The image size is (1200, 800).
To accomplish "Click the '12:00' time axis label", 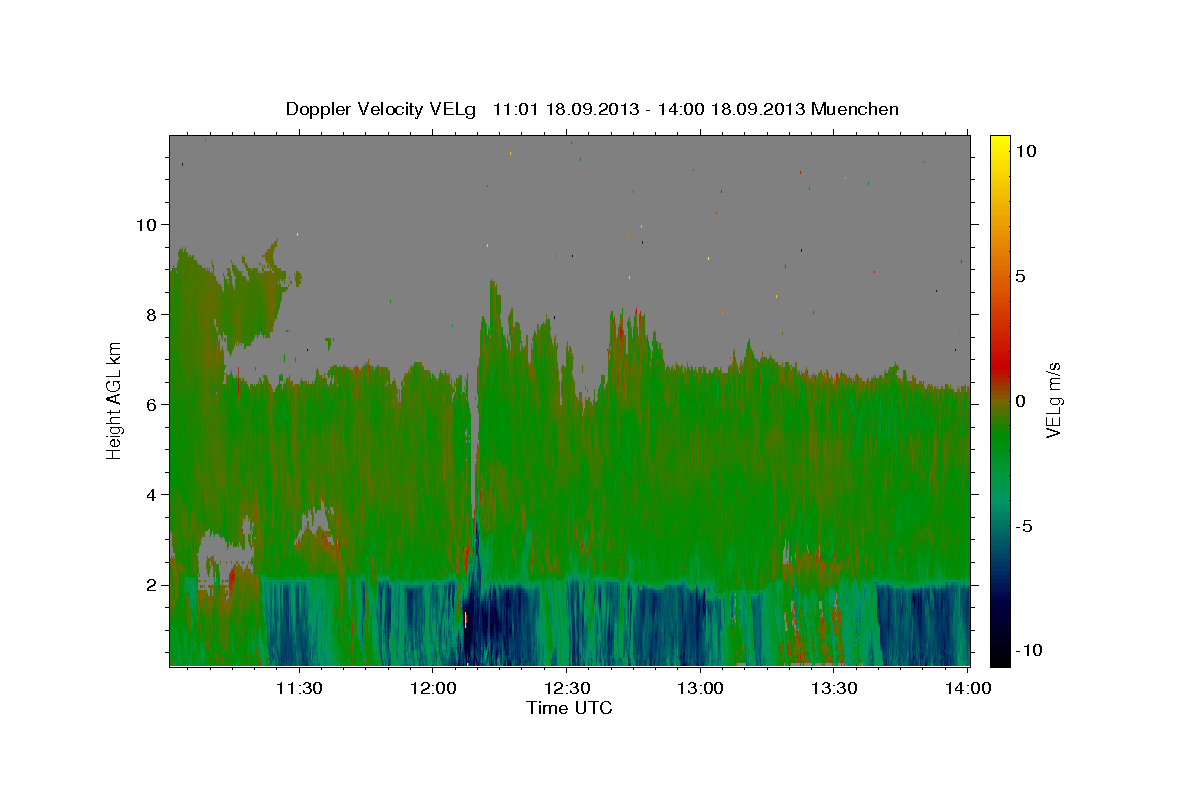I will click(432, 688).
